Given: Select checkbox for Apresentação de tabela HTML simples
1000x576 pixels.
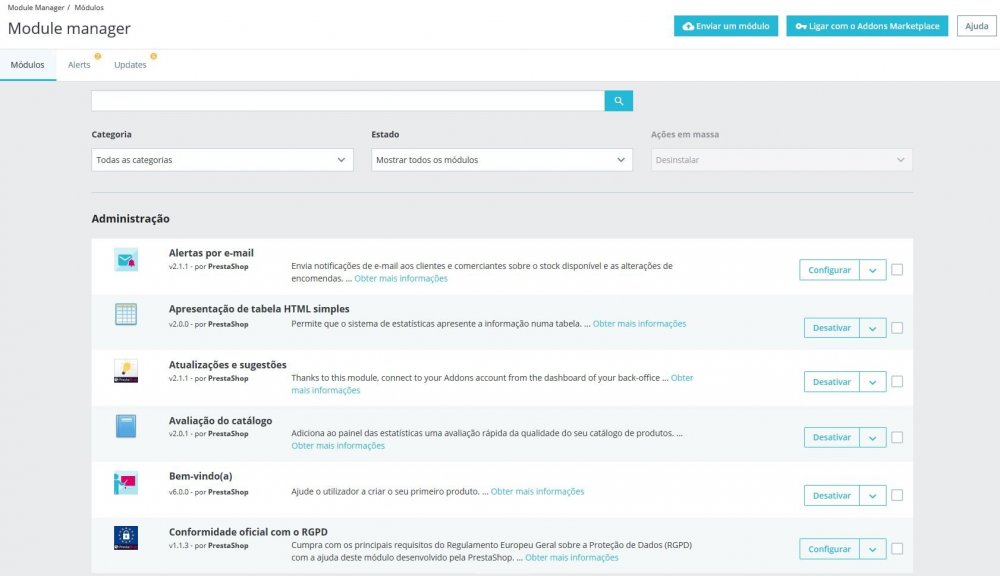Looking at the screenshot, I should coord(897,328).
